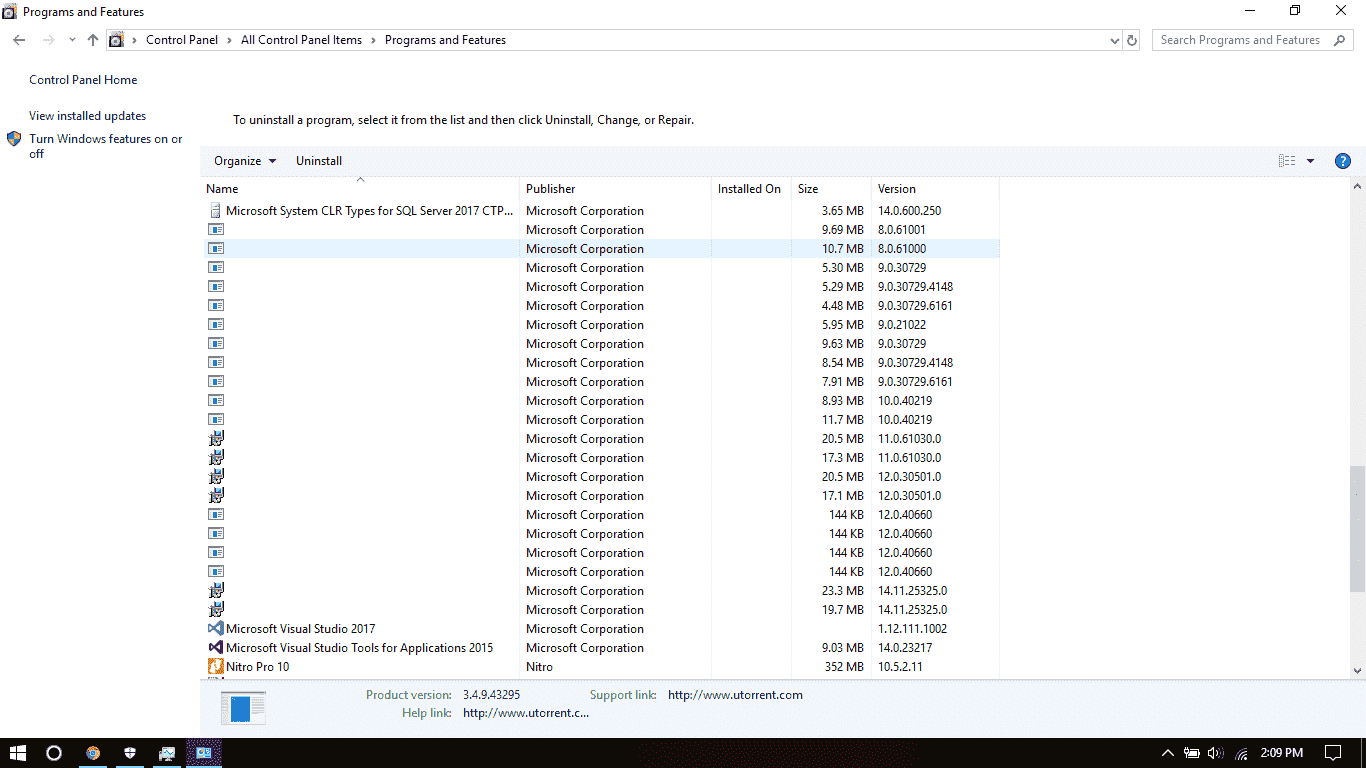The height and width of the screenshot is (768, 1366).
Task: Select version 8.0.61001 cell
Action: point(901,230)
